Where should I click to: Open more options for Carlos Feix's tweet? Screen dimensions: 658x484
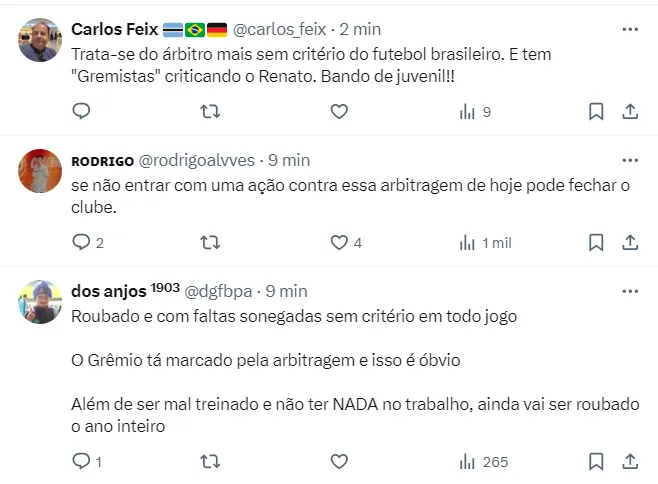630,29
